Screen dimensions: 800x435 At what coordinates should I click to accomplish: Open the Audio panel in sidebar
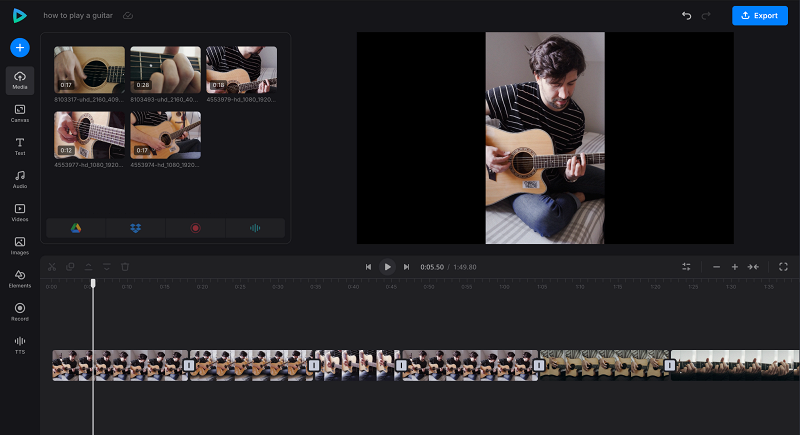tap(20, 180)
